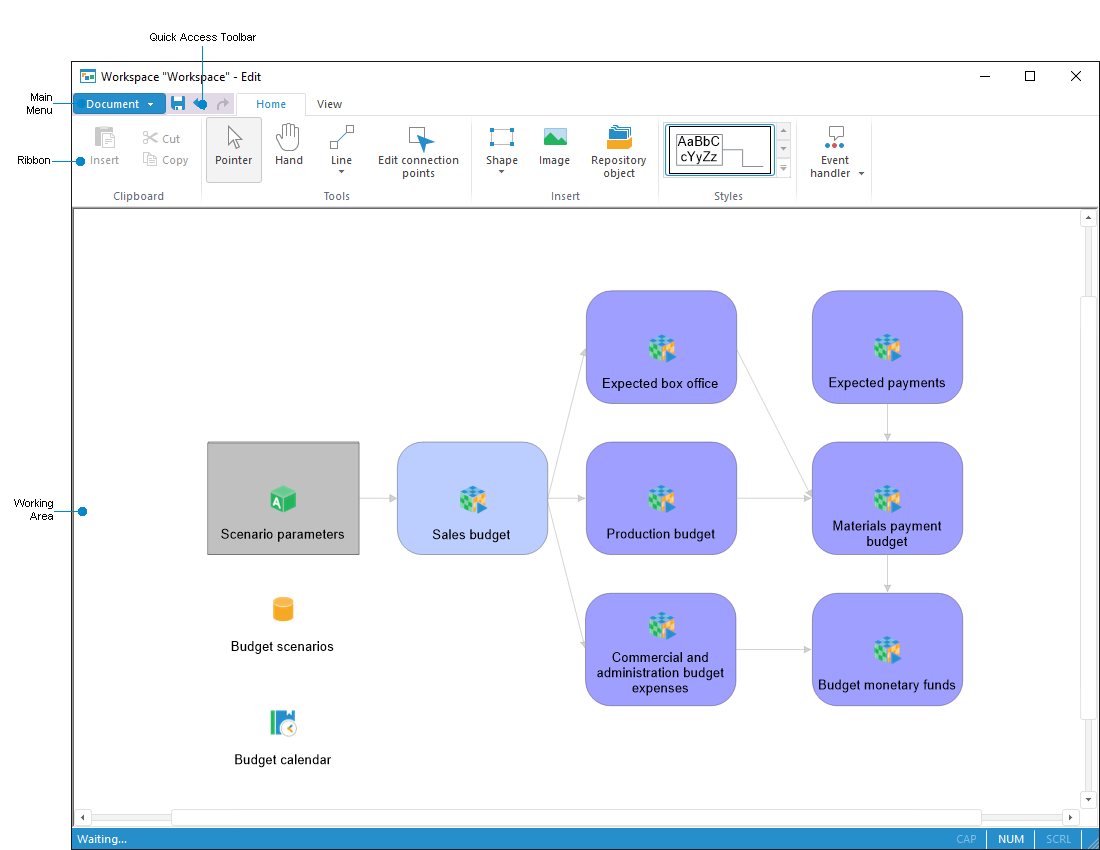Select the Budget monetary funds block
Viewport: 1100px width, 850px height.
coord(887,649)
